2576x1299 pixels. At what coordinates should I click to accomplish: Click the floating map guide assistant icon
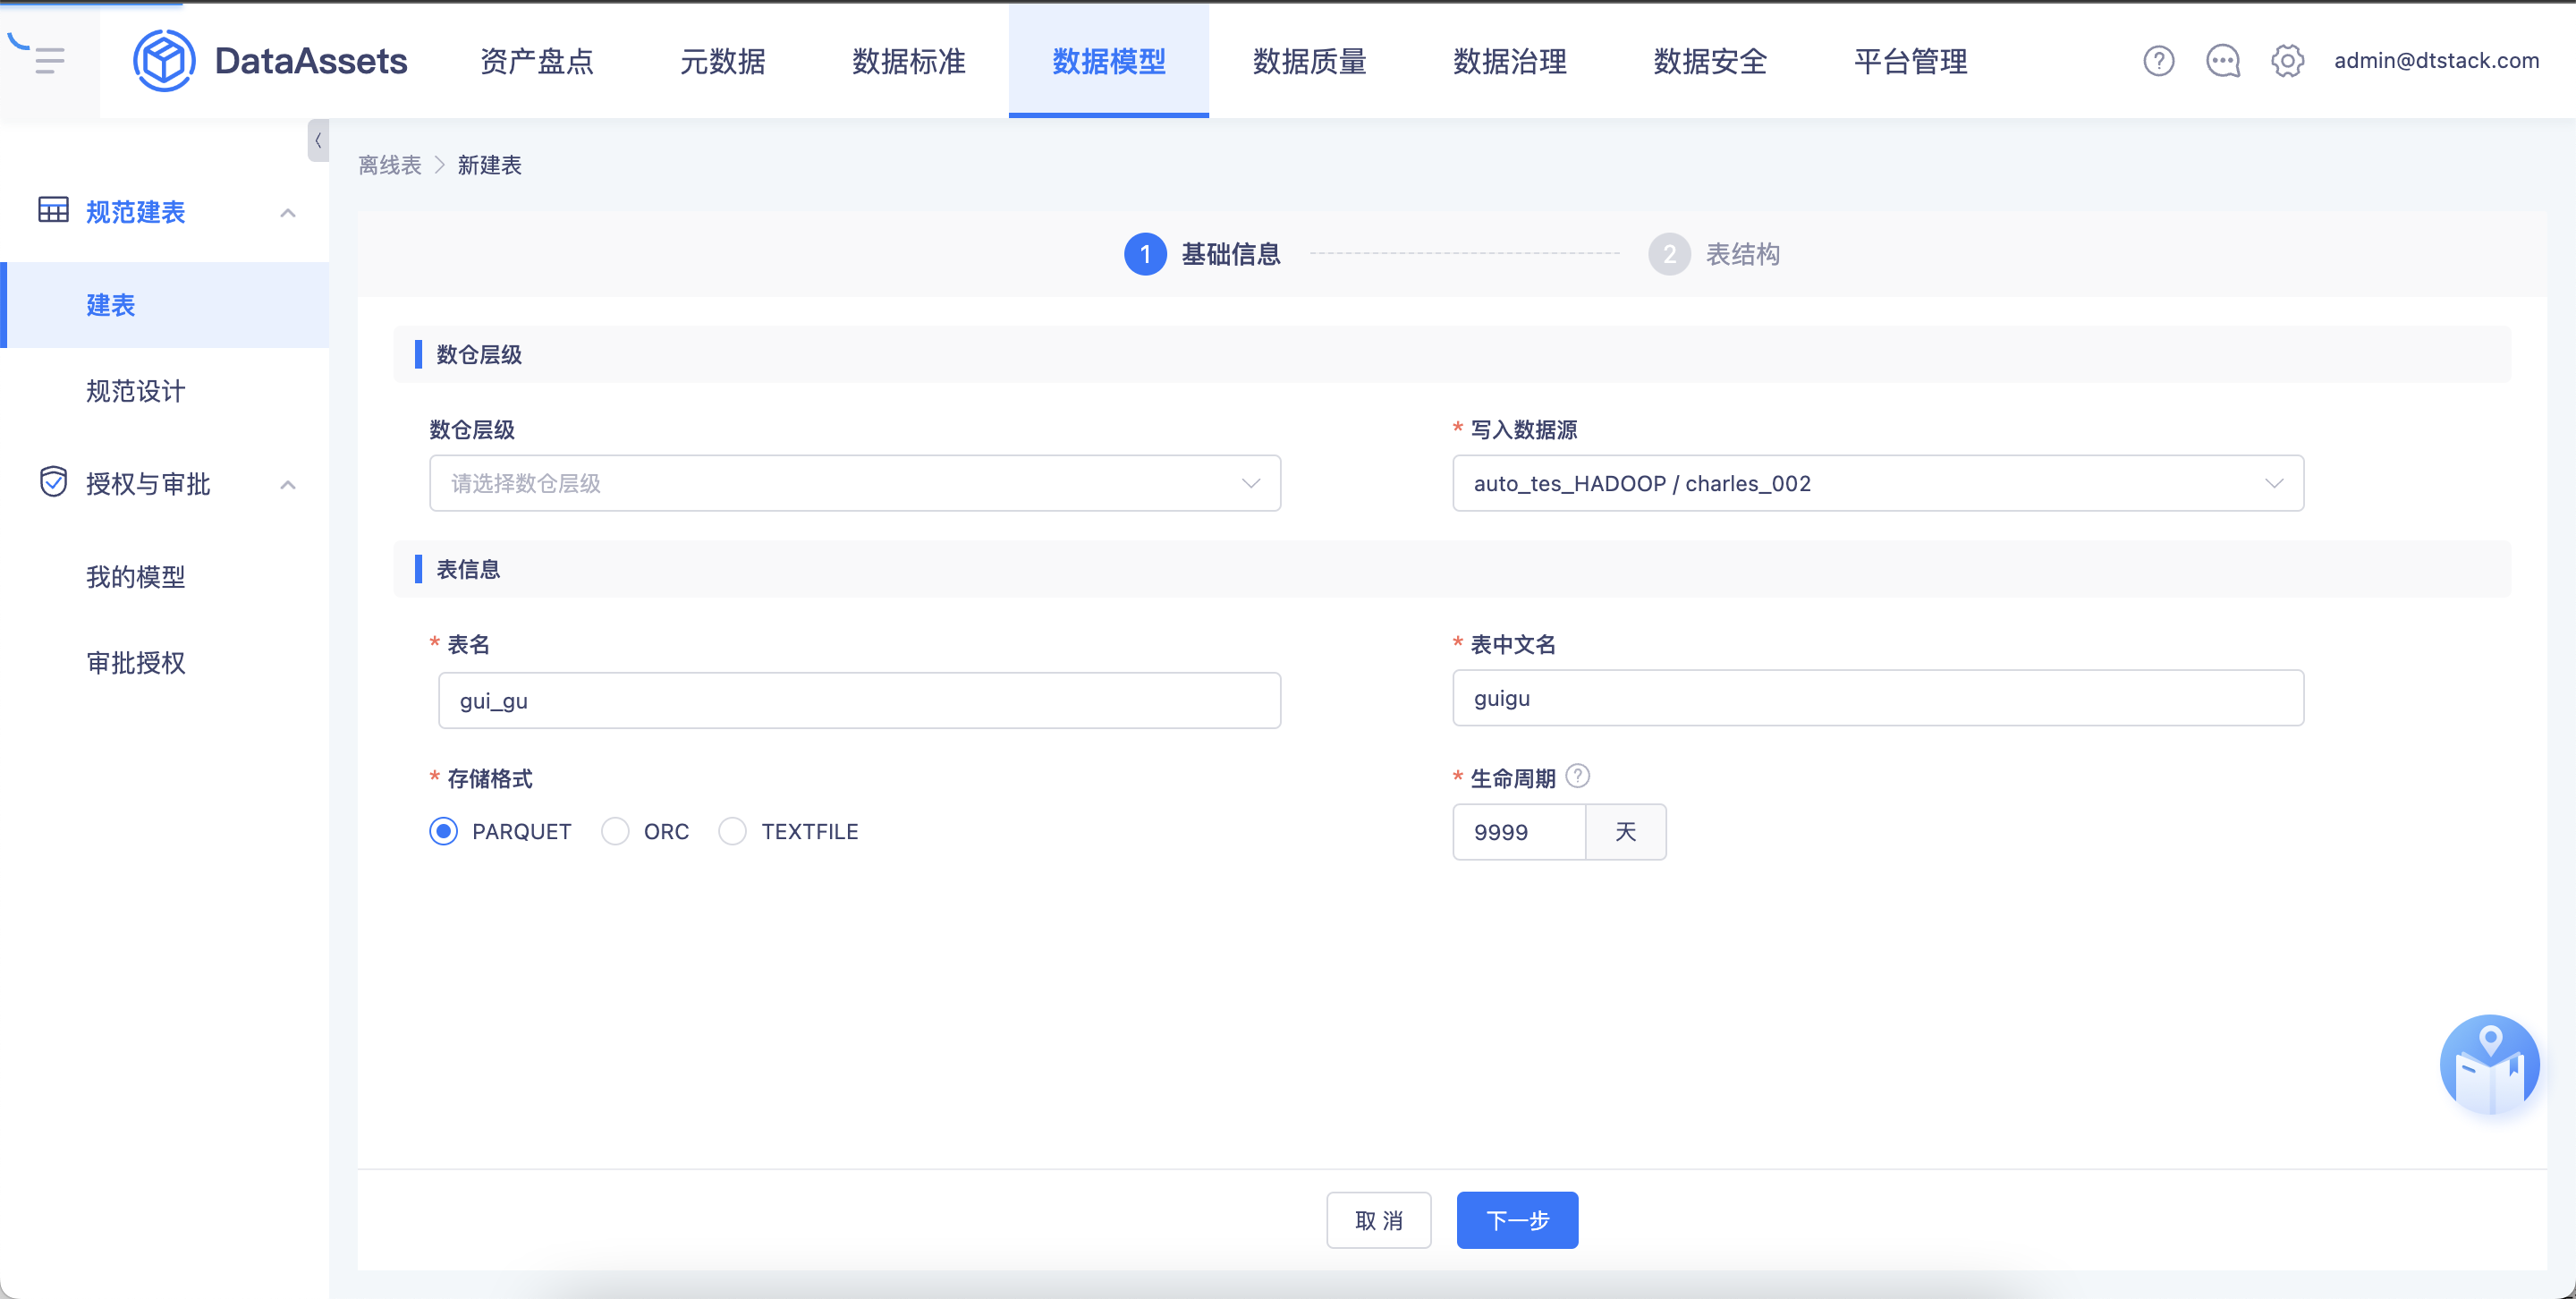coord(2489,1064)
